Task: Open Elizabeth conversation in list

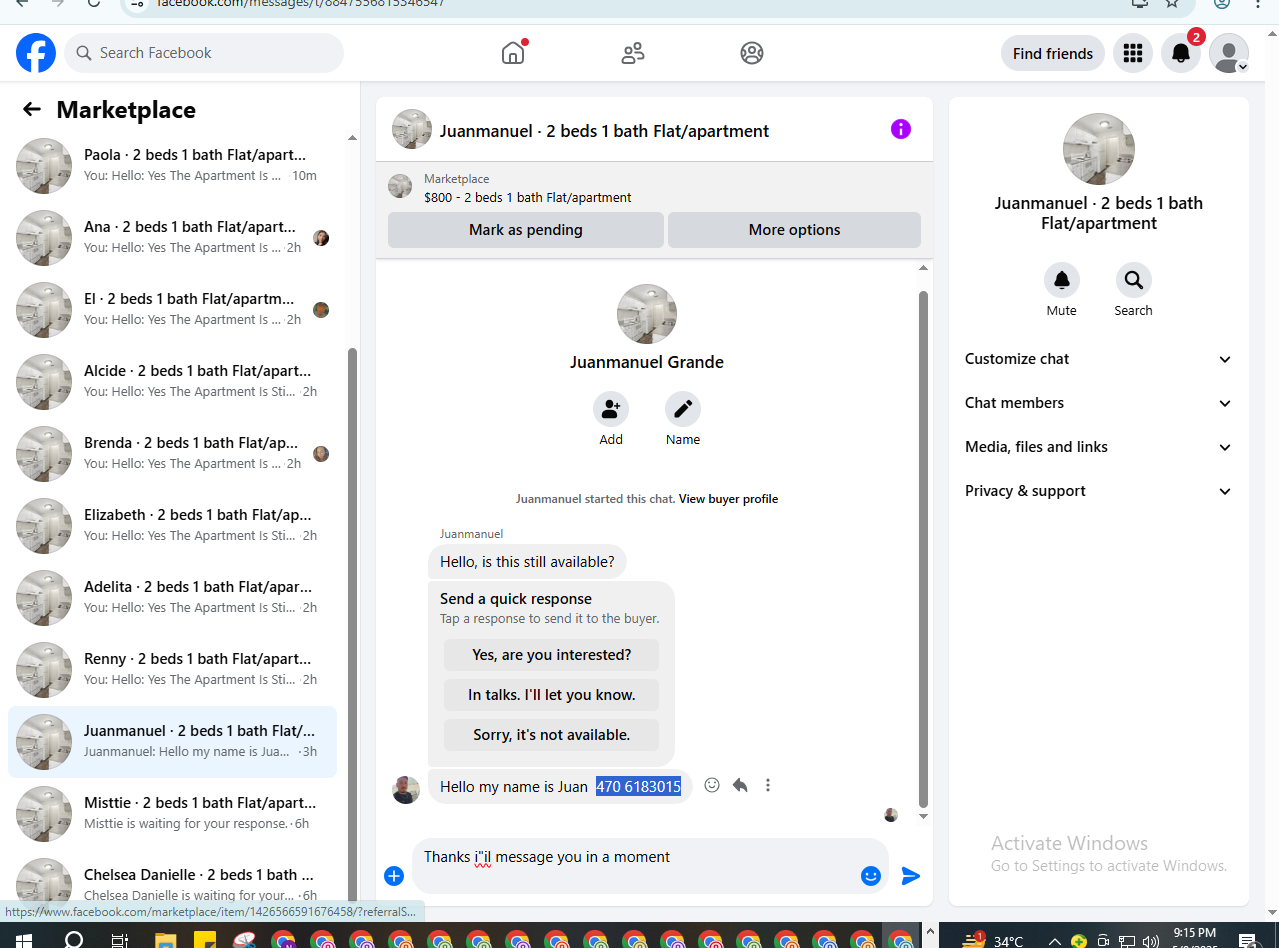Action: (x=172, y=526)
